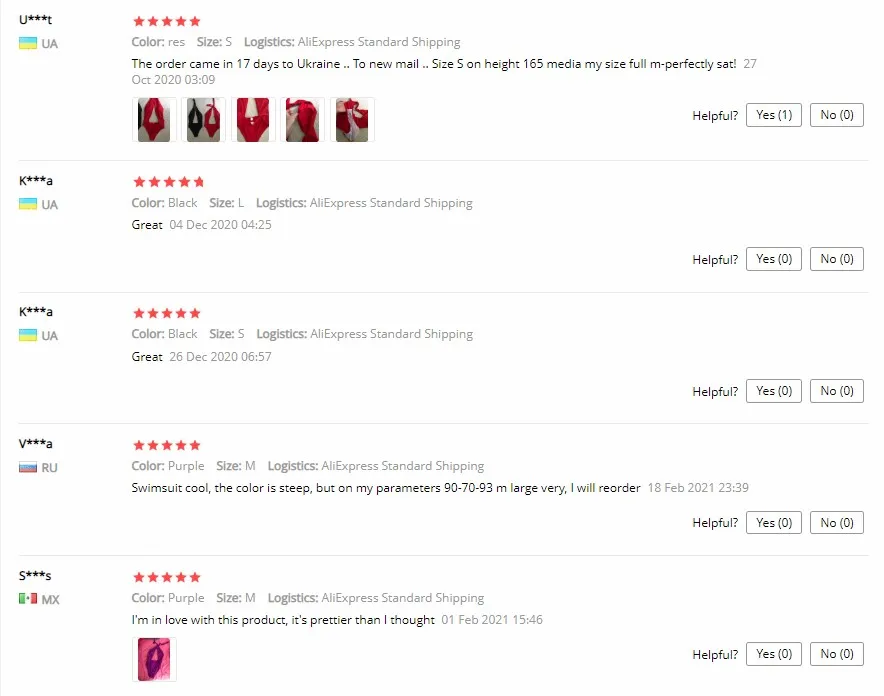Open purple swimsuit photo in S***s review

pyautogui.click(x=154, y=659)
